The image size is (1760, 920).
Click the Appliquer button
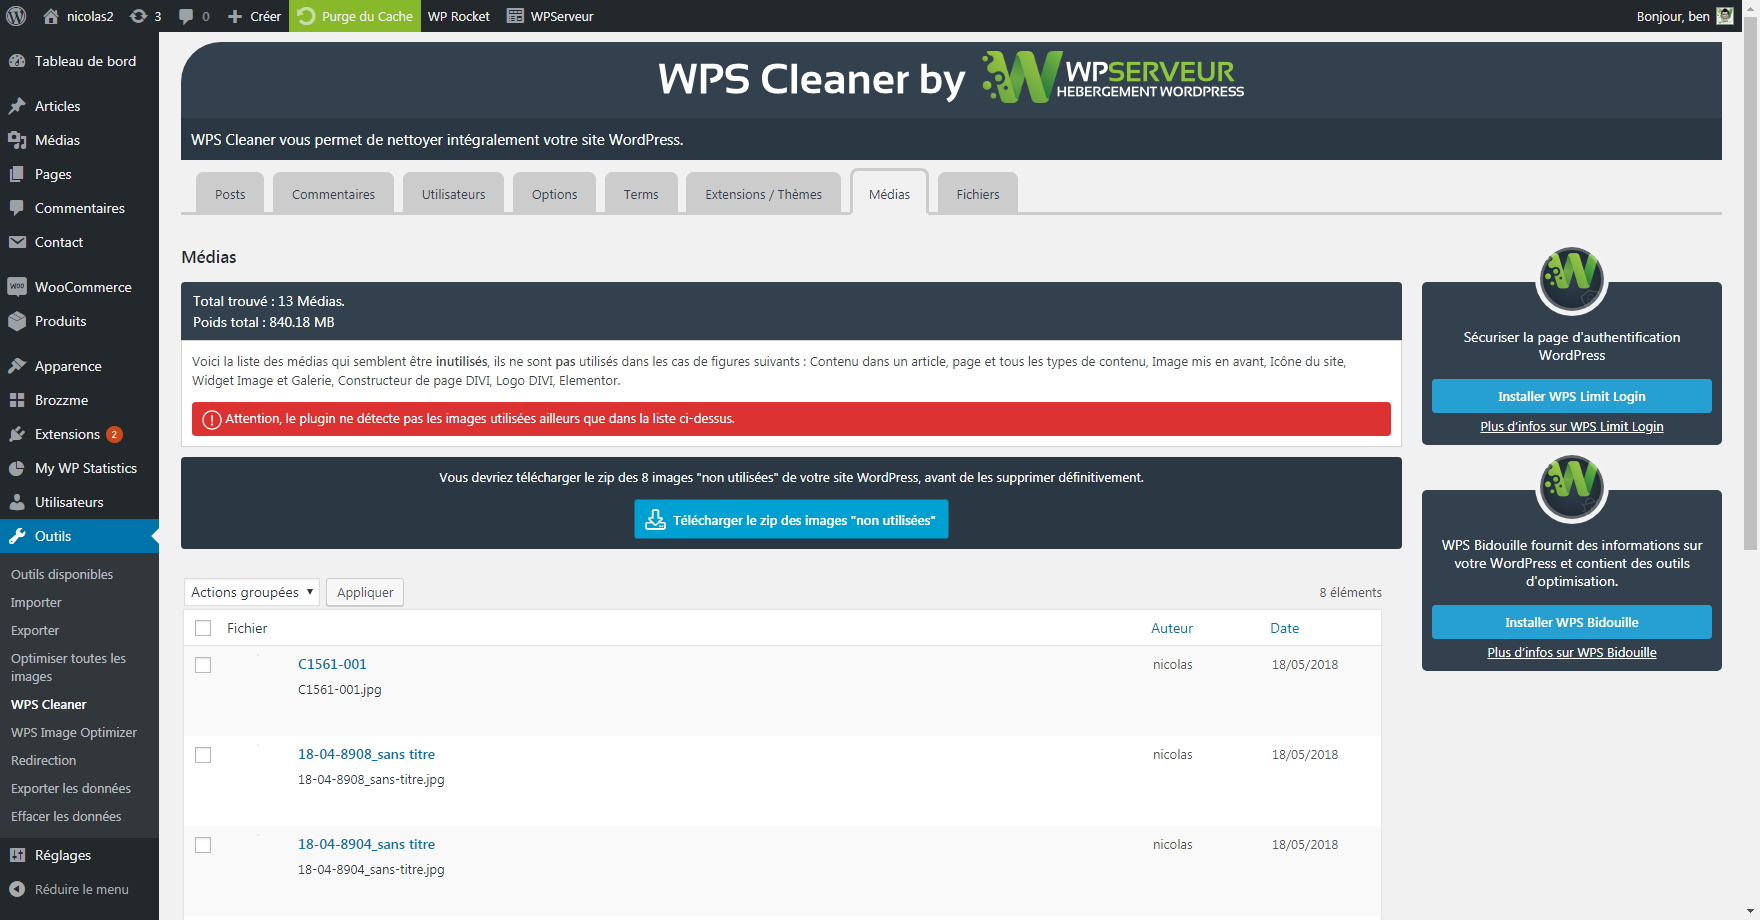click(365, 592)
